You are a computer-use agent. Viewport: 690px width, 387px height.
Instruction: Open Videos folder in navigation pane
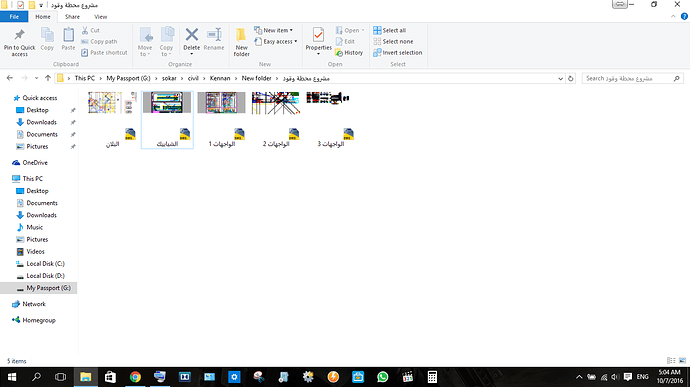click(x=35, y=251)
